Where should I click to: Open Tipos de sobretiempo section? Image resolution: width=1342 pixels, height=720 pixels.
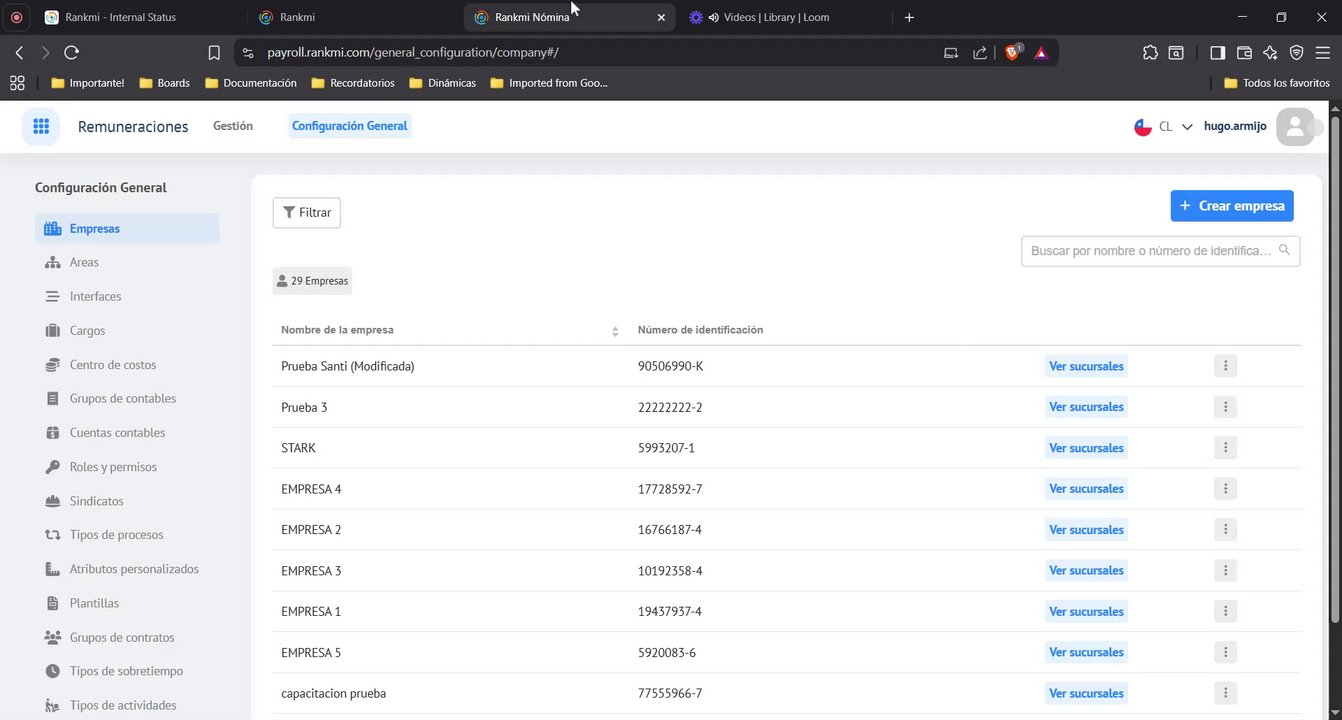click(126, 671)
